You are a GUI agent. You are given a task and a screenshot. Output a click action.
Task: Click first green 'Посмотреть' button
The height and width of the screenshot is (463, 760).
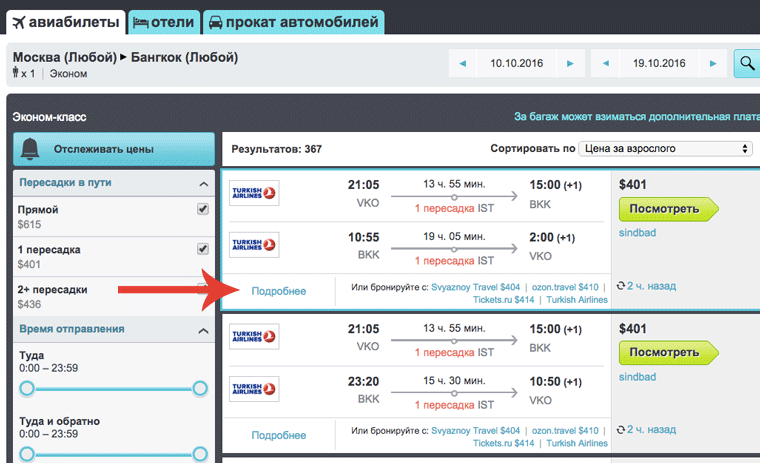(668, 209)
